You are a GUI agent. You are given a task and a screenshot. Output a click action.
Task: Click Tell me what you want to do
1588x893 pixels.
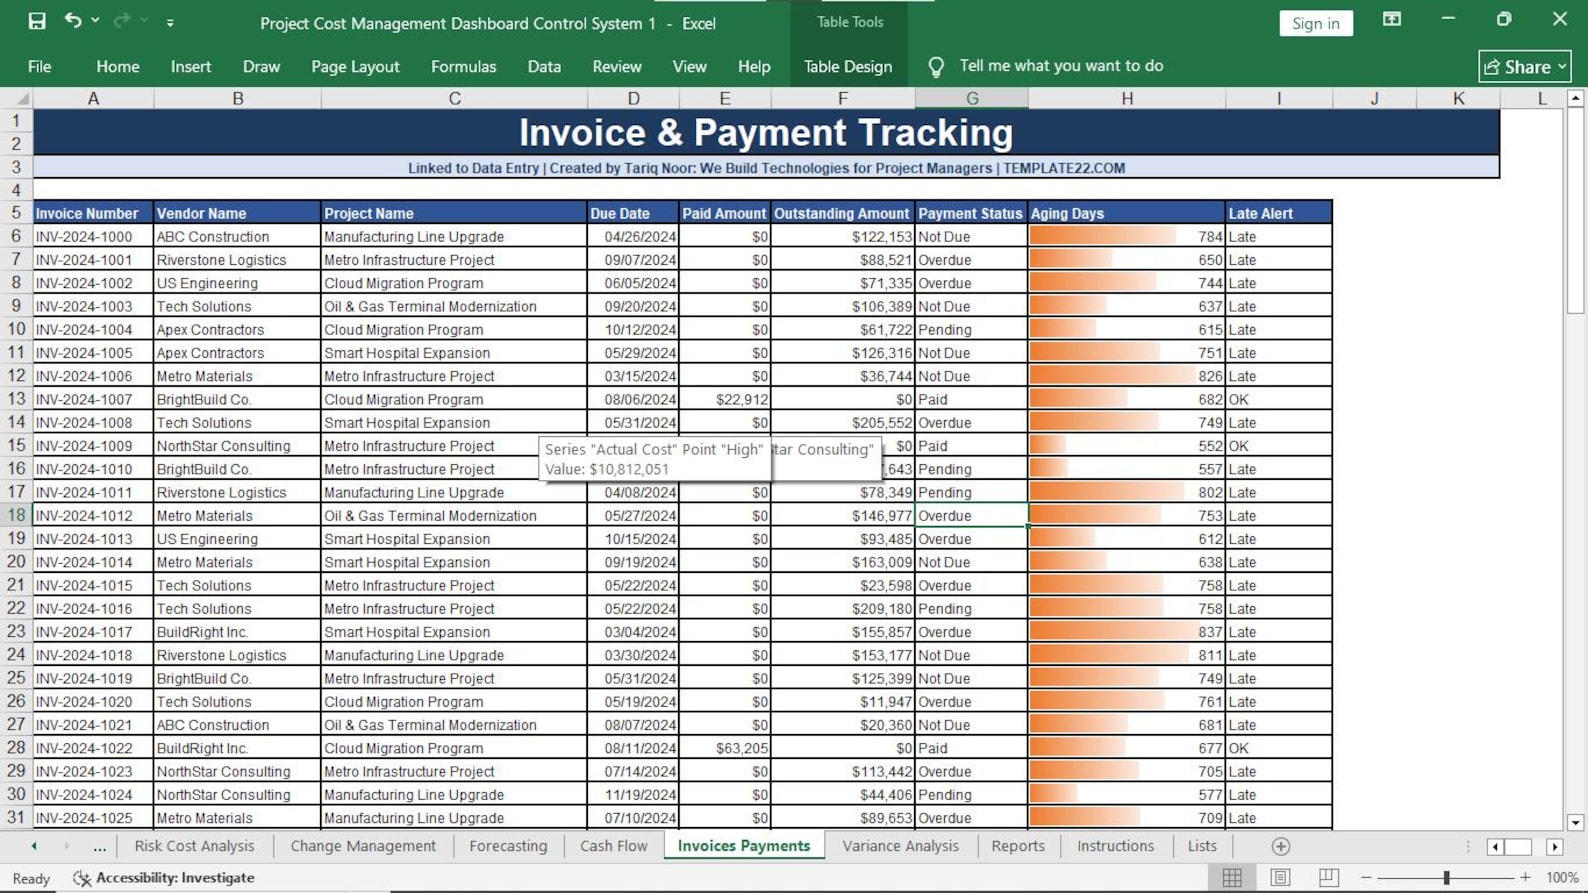coord(1061,66)
